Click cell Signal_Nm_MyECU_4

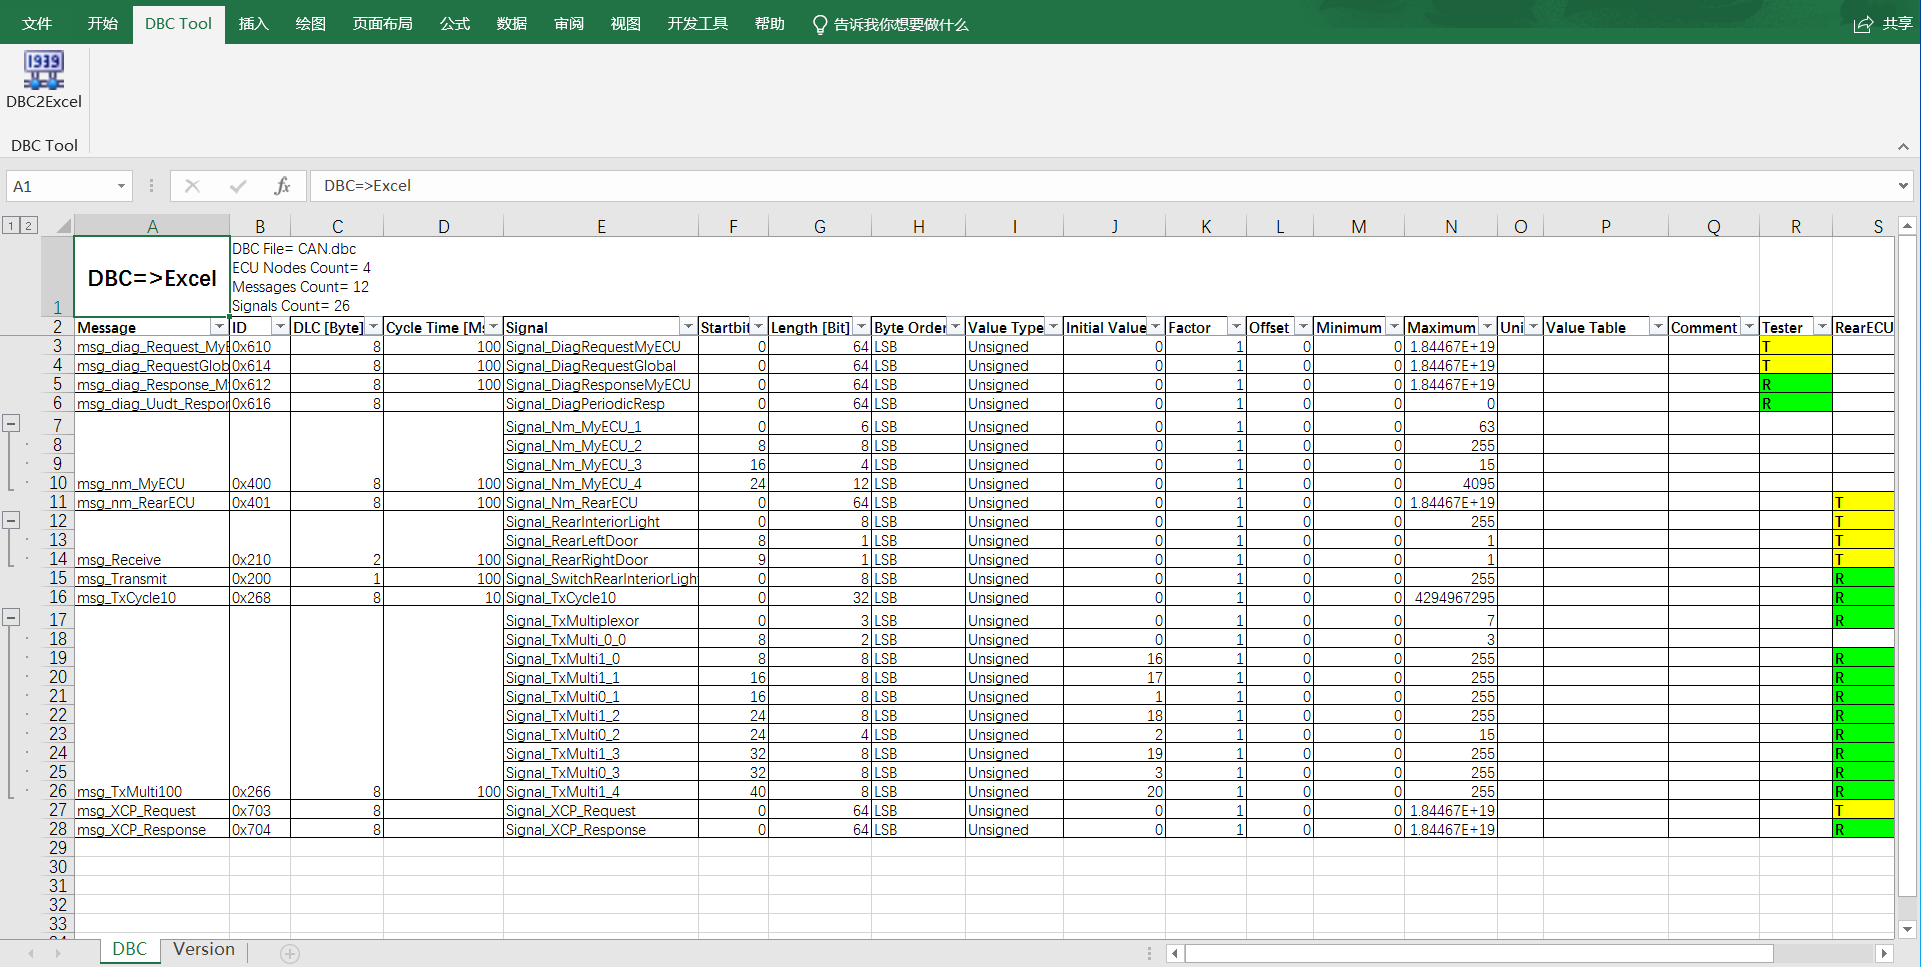(600, 484)
